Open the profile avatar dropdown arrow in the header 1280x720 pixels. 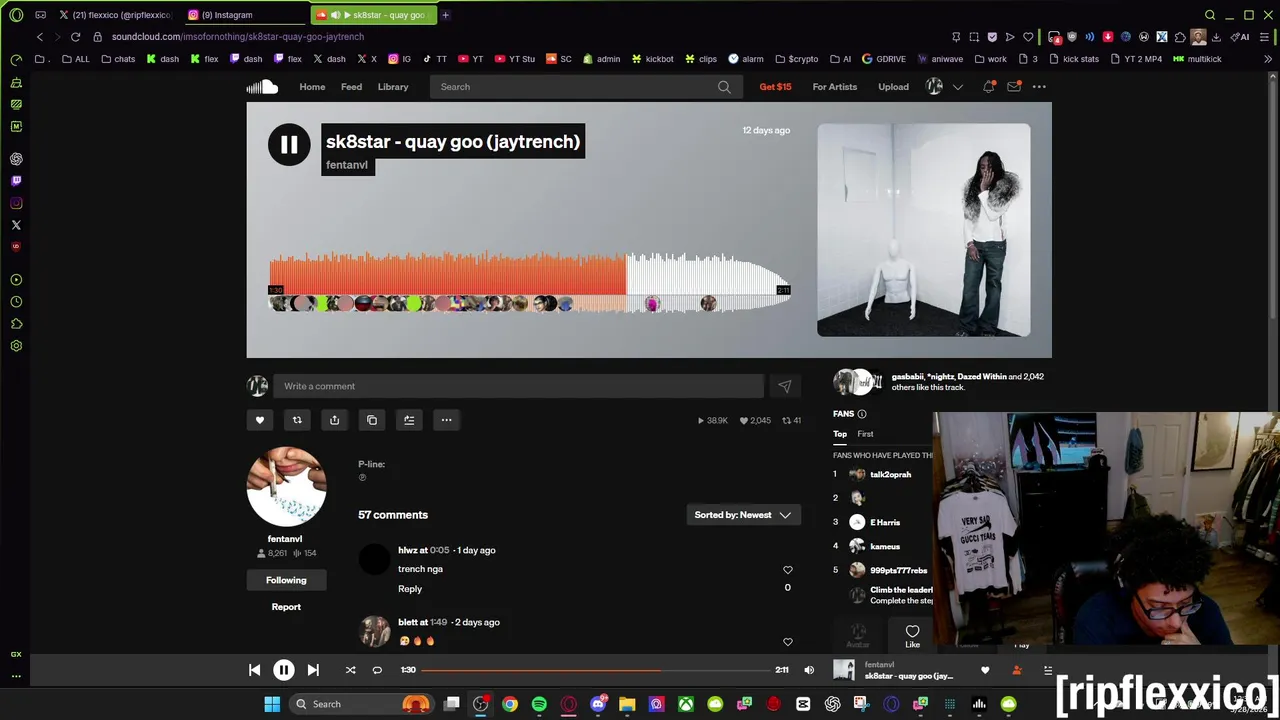coord(958,87)
